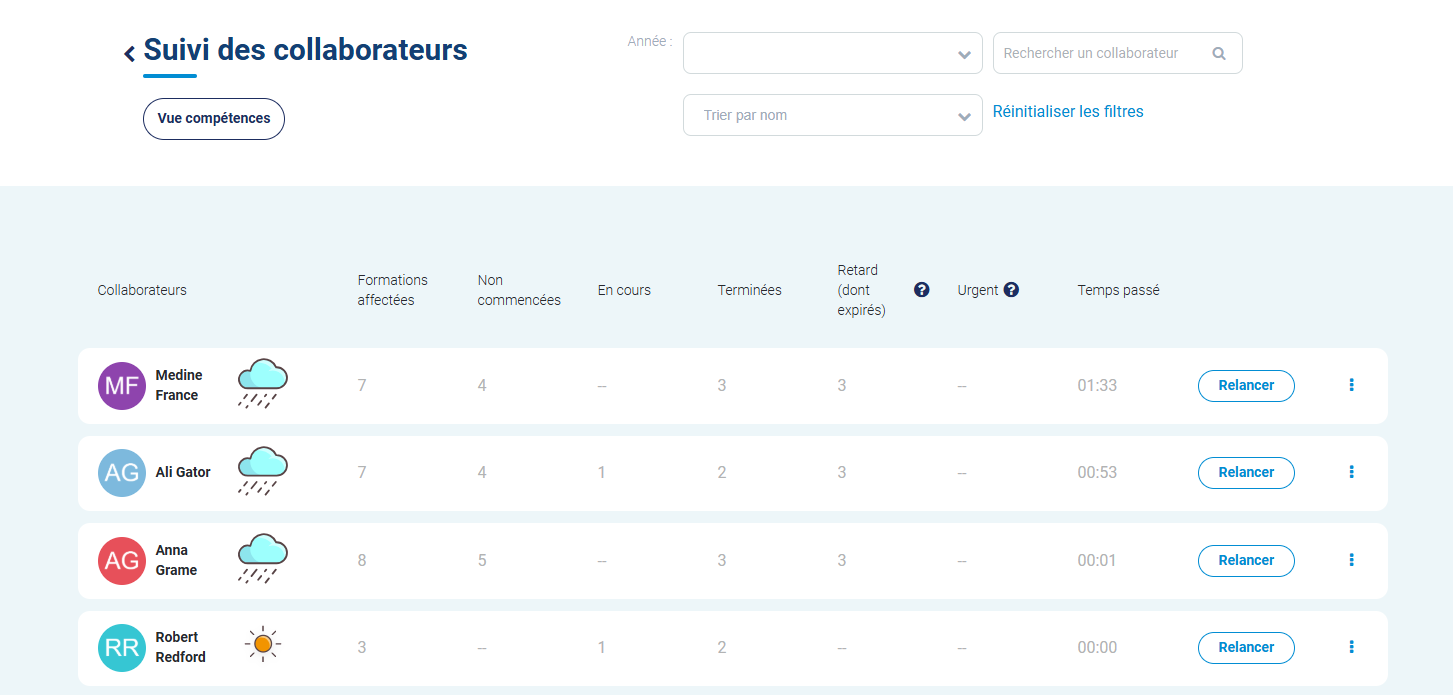Screen dimensions: 1453x695
Task: Click the help icon next to Retard
Action: [x=921, y=290]
